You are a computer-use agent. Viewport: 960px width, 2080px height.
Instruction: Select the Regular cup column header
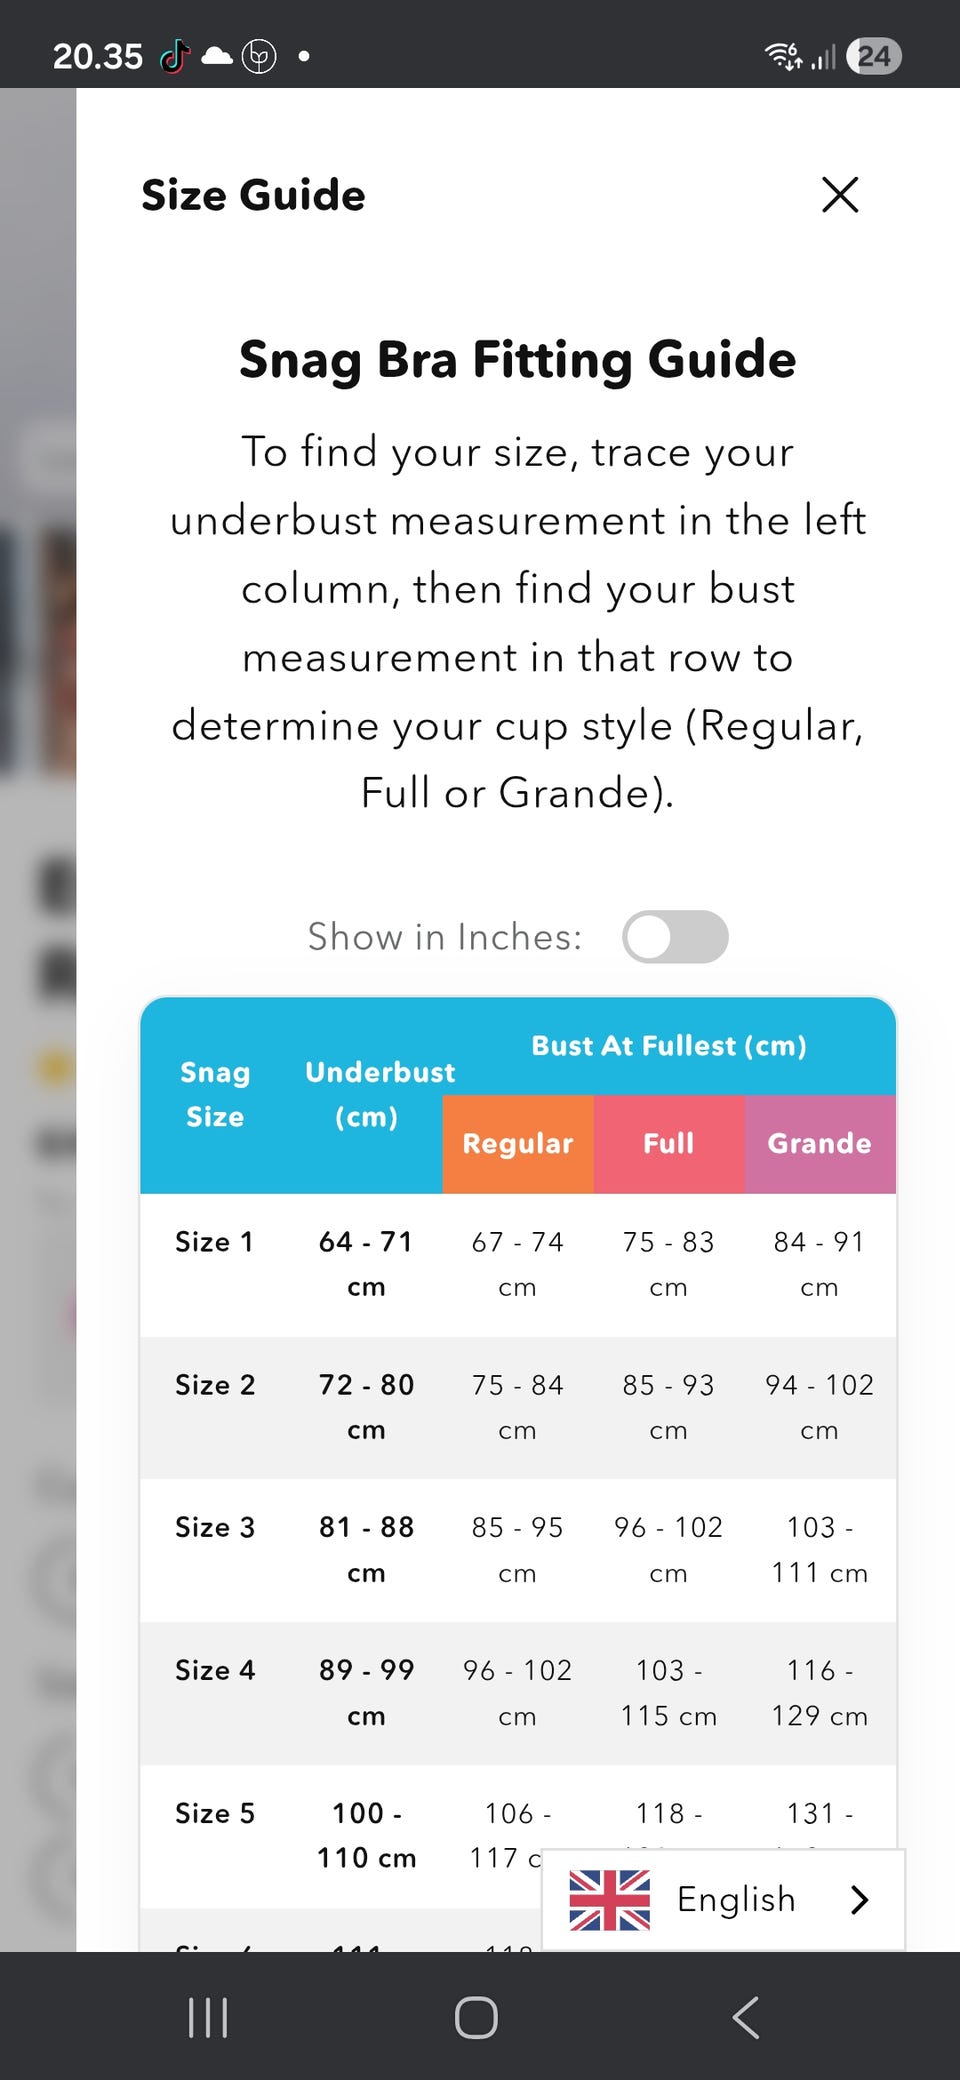tap(518, 1143)
